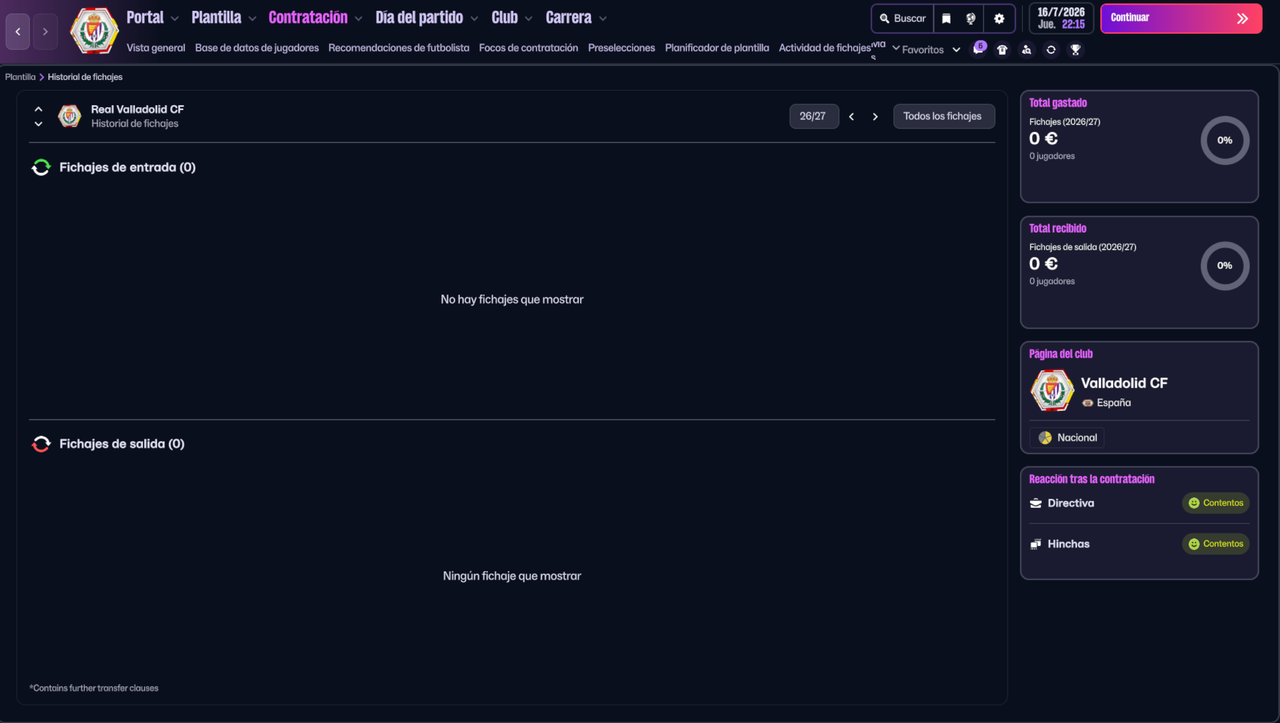Open the game settings gear icon
Viewport: 1280px width, 723px height.
point(997,18)
